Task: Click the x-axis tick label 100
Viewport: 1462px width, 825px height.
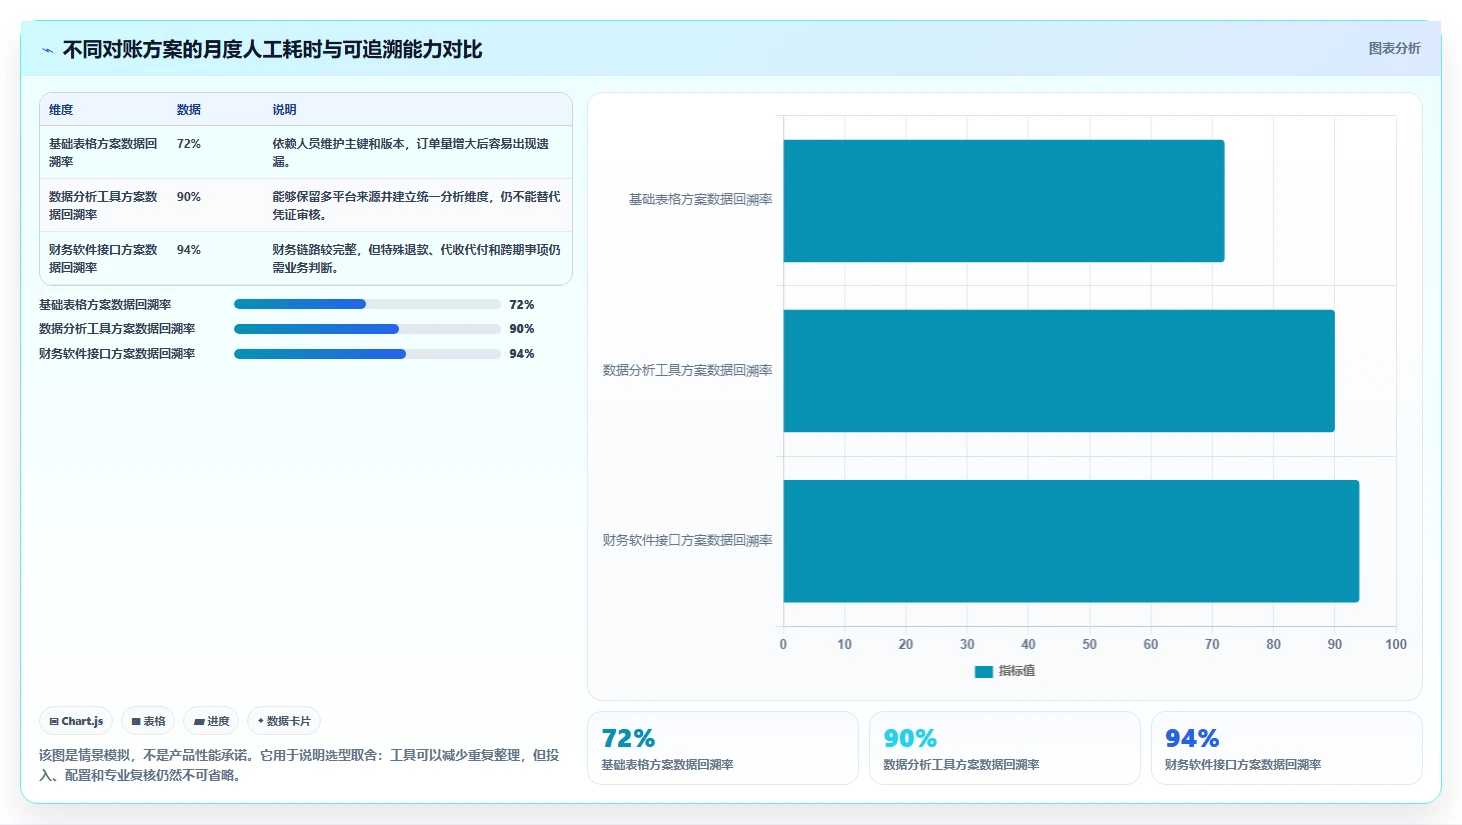Action: click(1396, 645)
